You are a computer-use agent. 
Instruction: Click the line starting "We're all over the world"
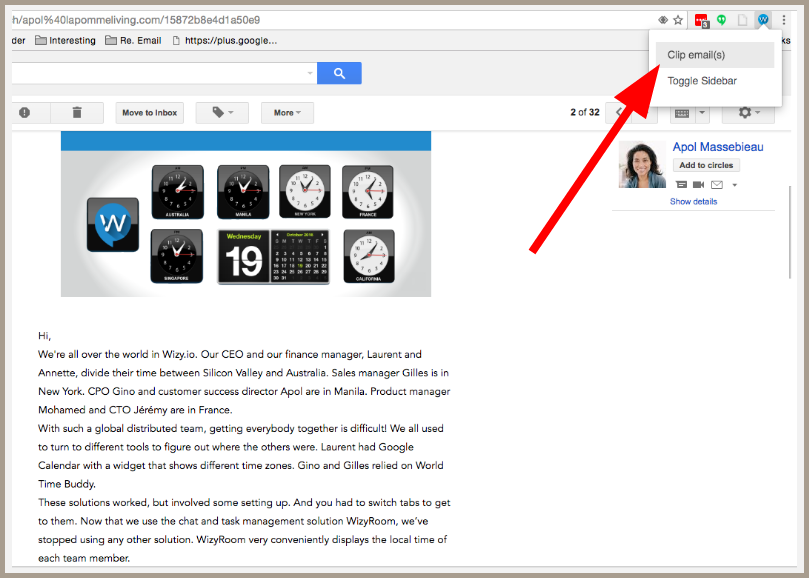point(230,355)
